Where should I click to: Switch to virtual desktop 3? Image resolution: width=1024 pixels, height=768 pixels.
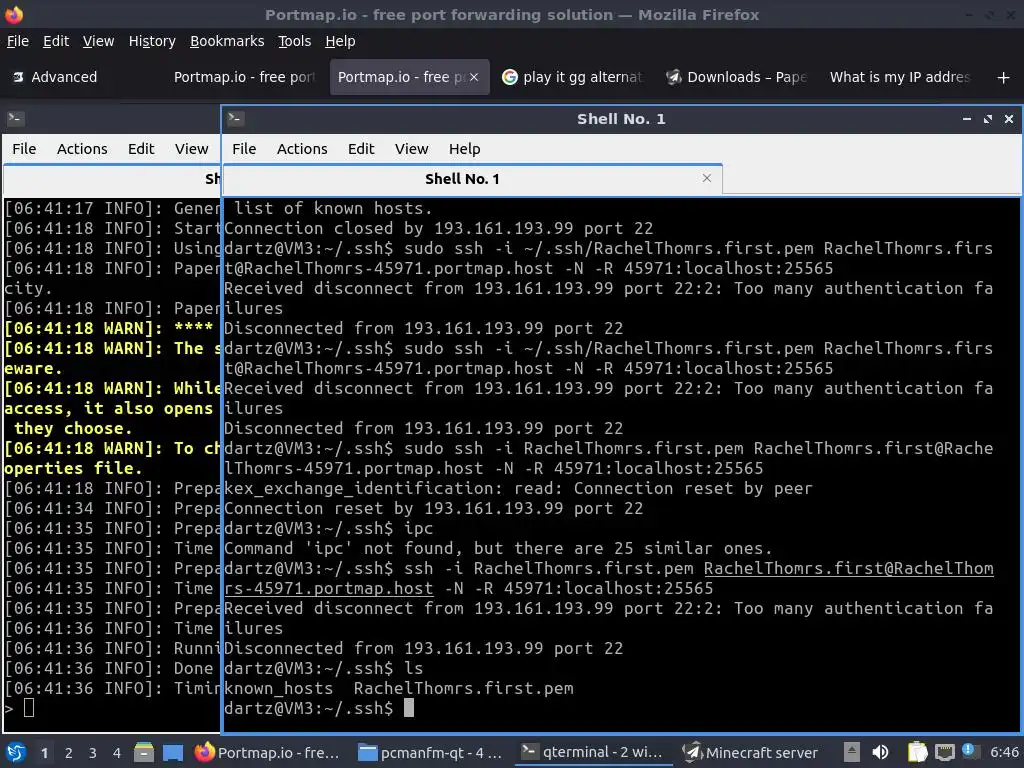point(92,753)
